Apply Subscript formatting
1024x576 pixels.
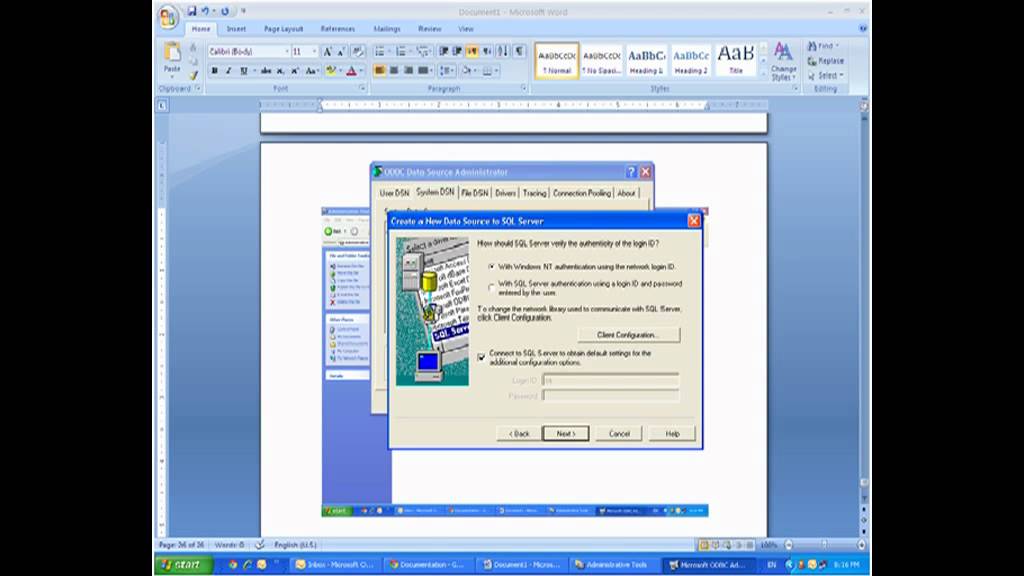pyautogui.click(x=280, y=71)
